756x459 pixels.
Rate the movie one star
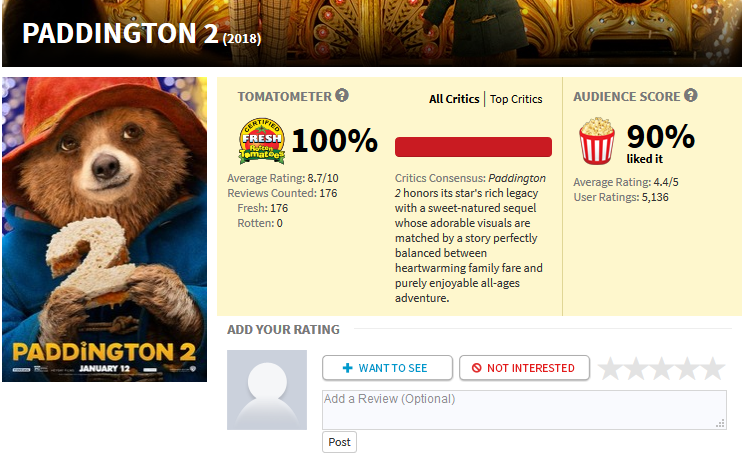(610, 368)
